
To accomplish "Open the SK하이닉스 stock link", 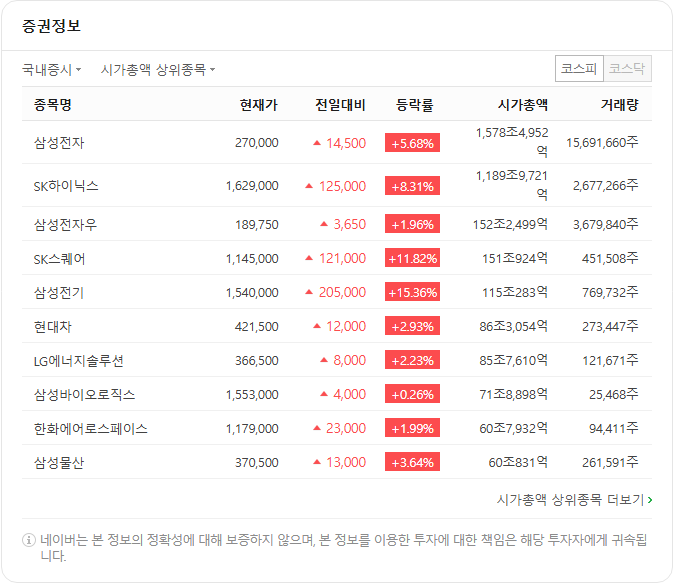I will pos(66,185).
